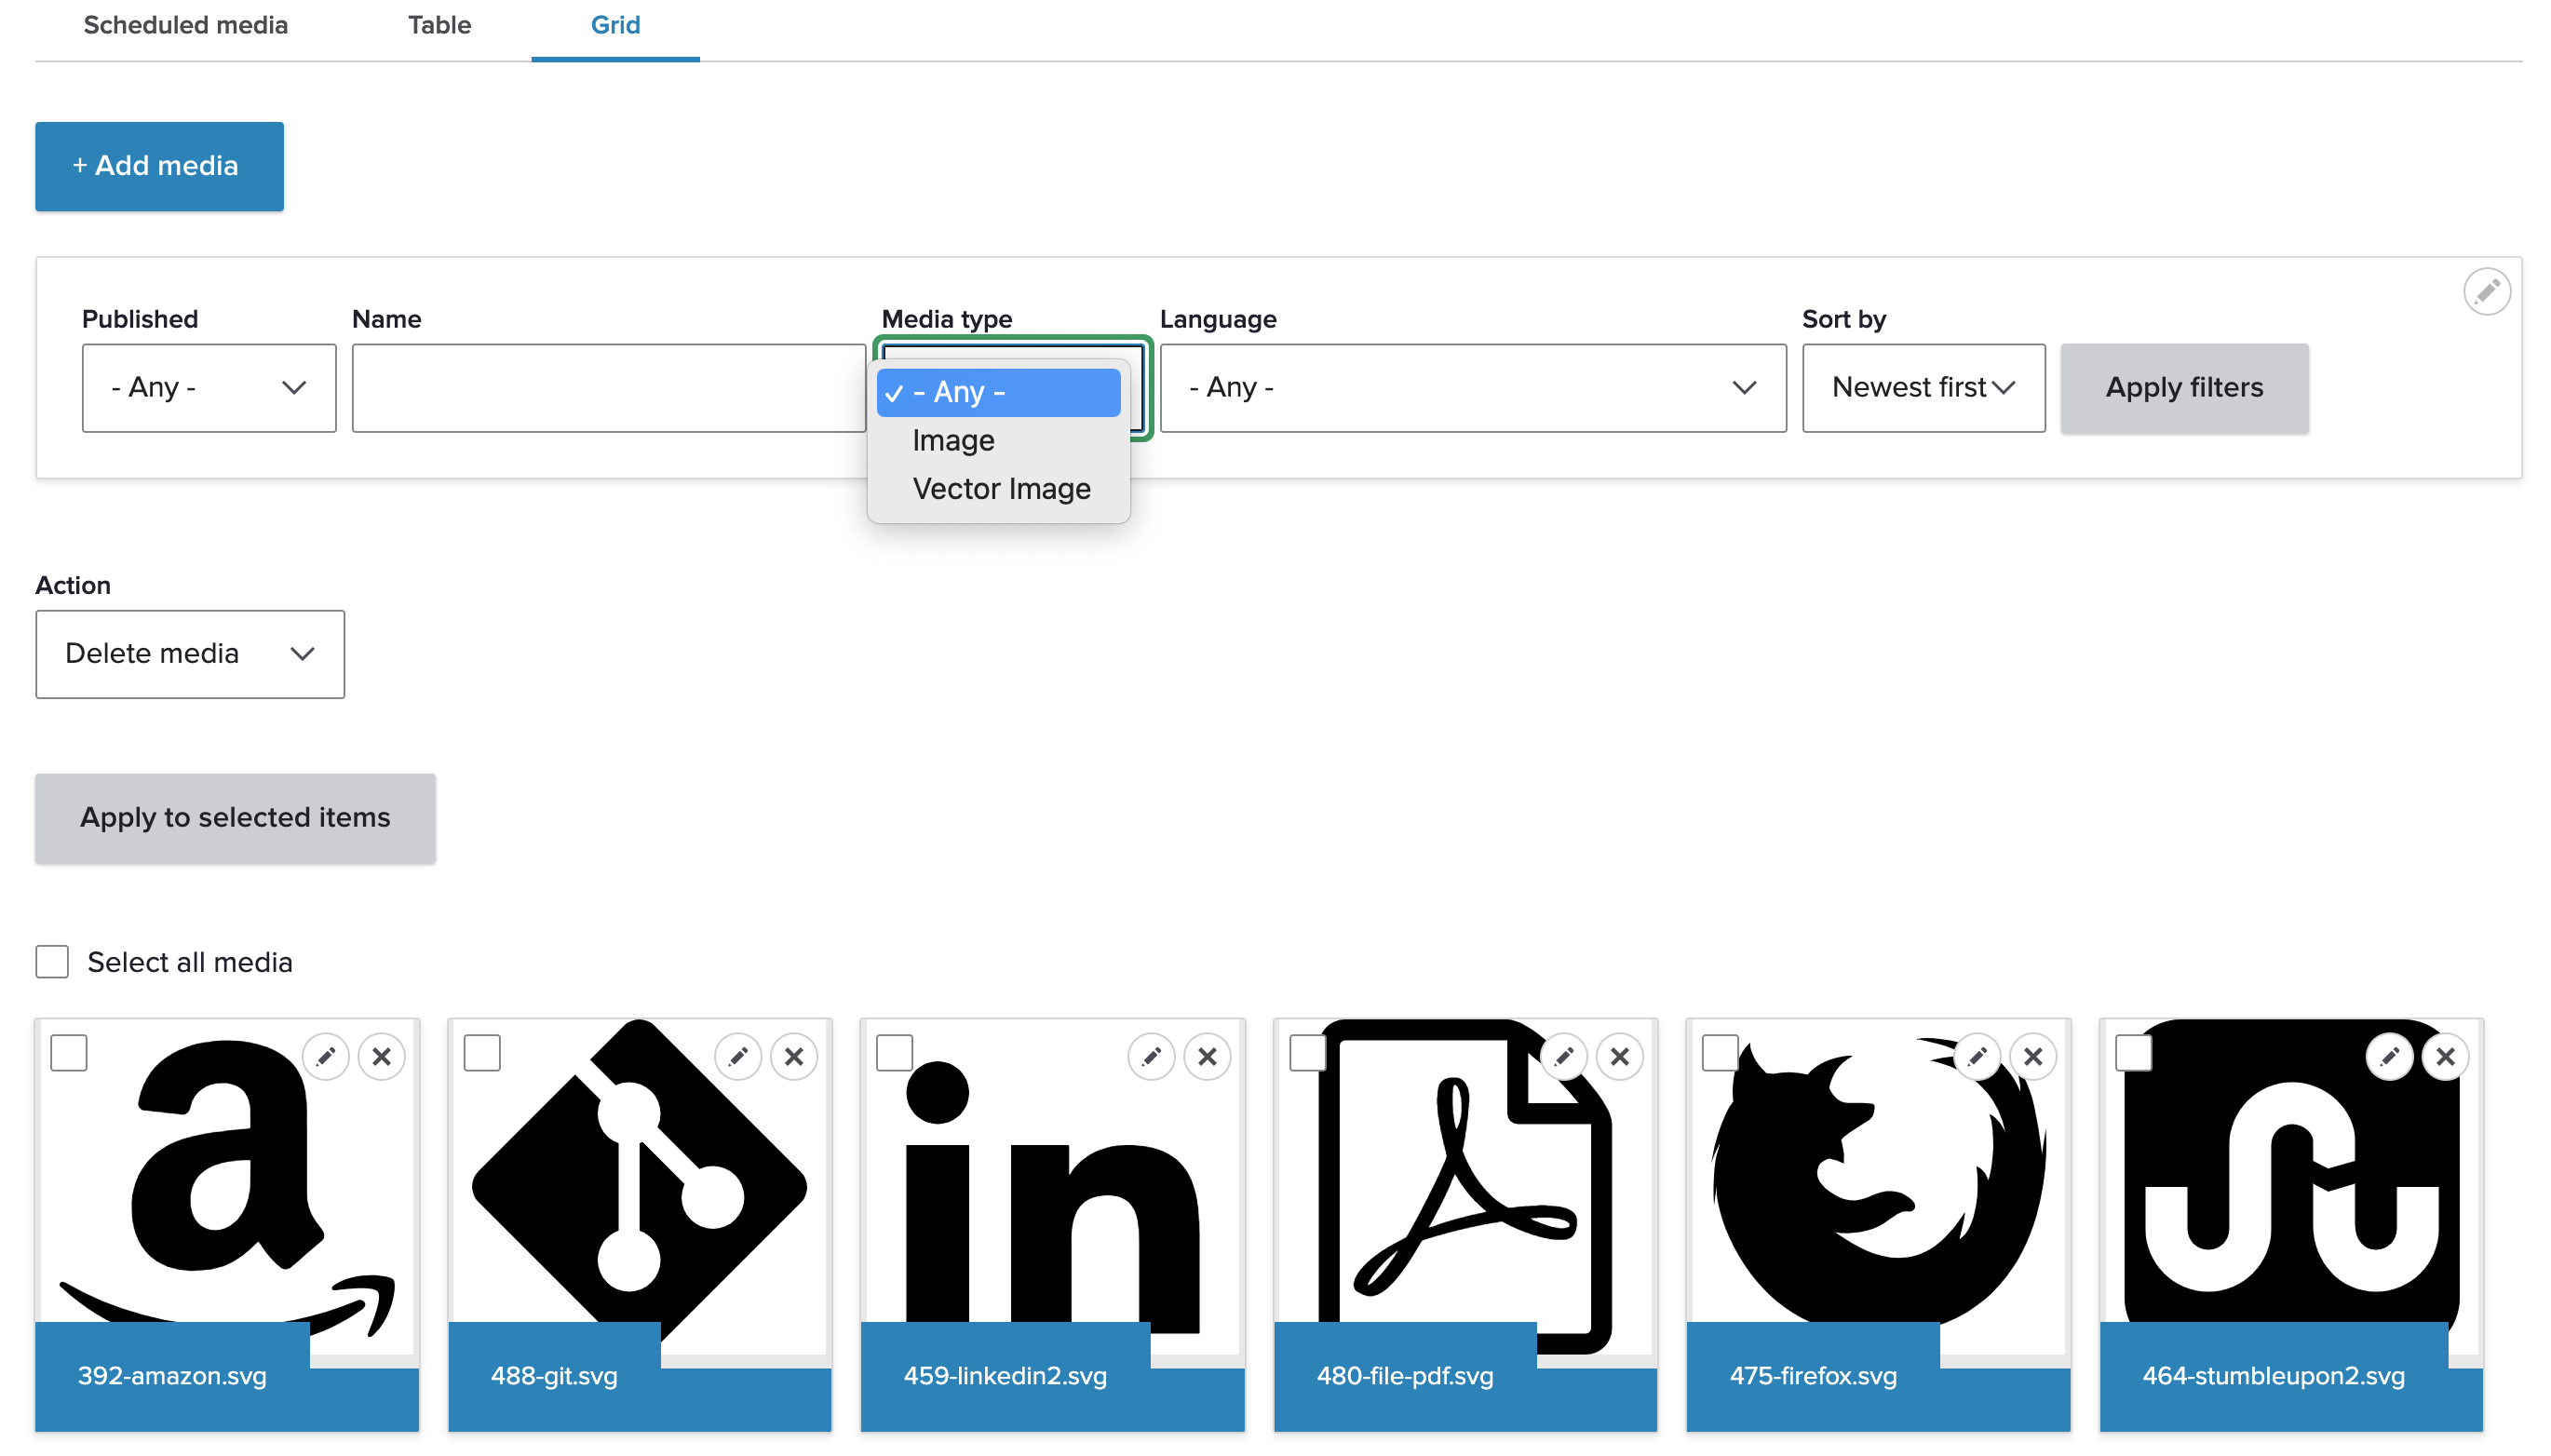Open the Language filter dropdown
This screenshot has width=2551, height=1456.
[x=1471, y=388]
